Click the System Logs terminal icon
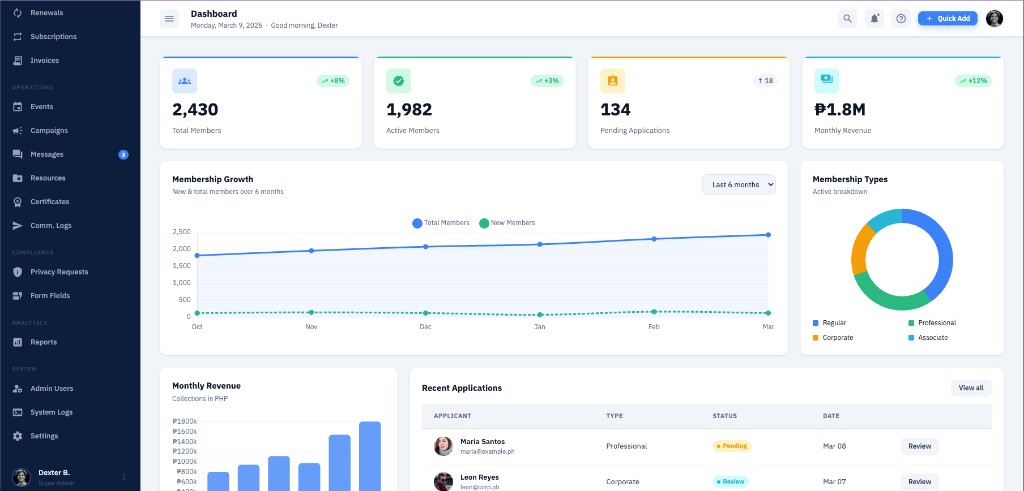 [18, 413]
